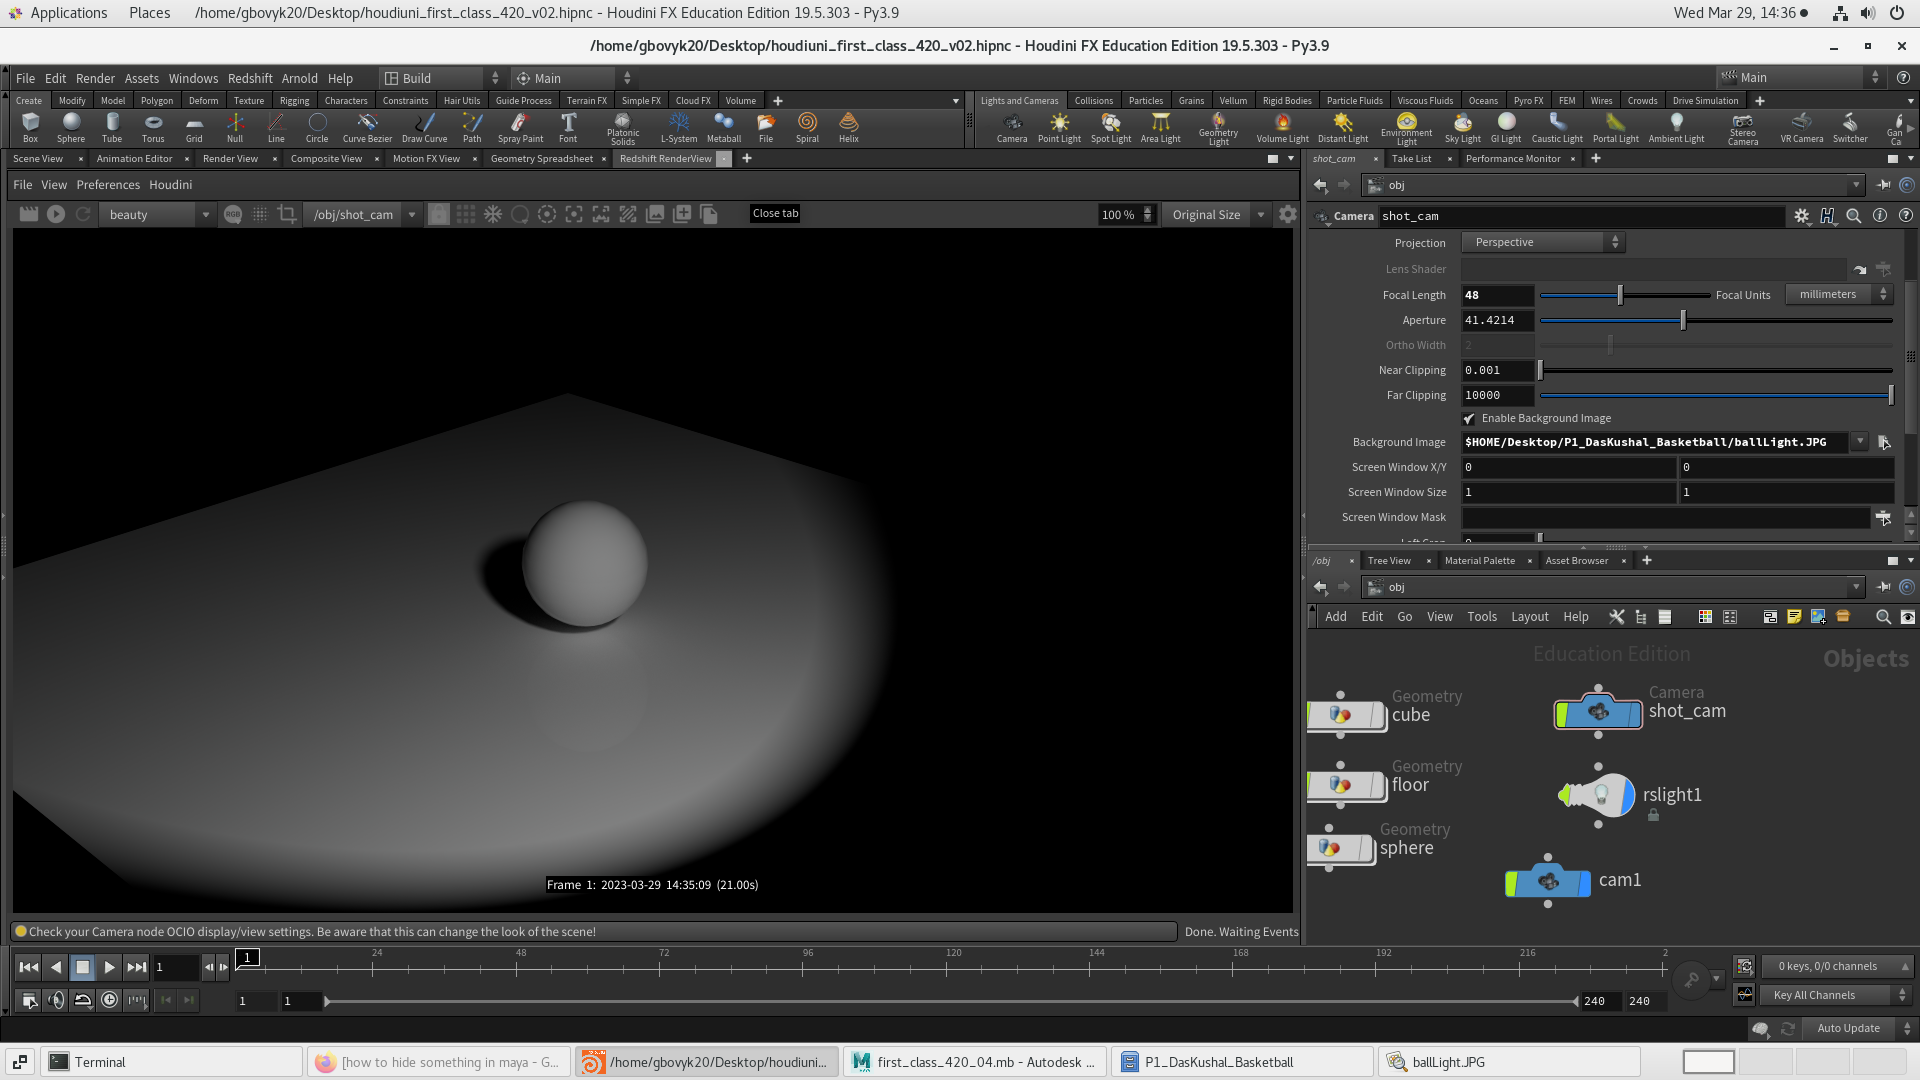Toggle render region crop button
The width and height of the screenshot is (1920, 1080).
tap(287, 214)
